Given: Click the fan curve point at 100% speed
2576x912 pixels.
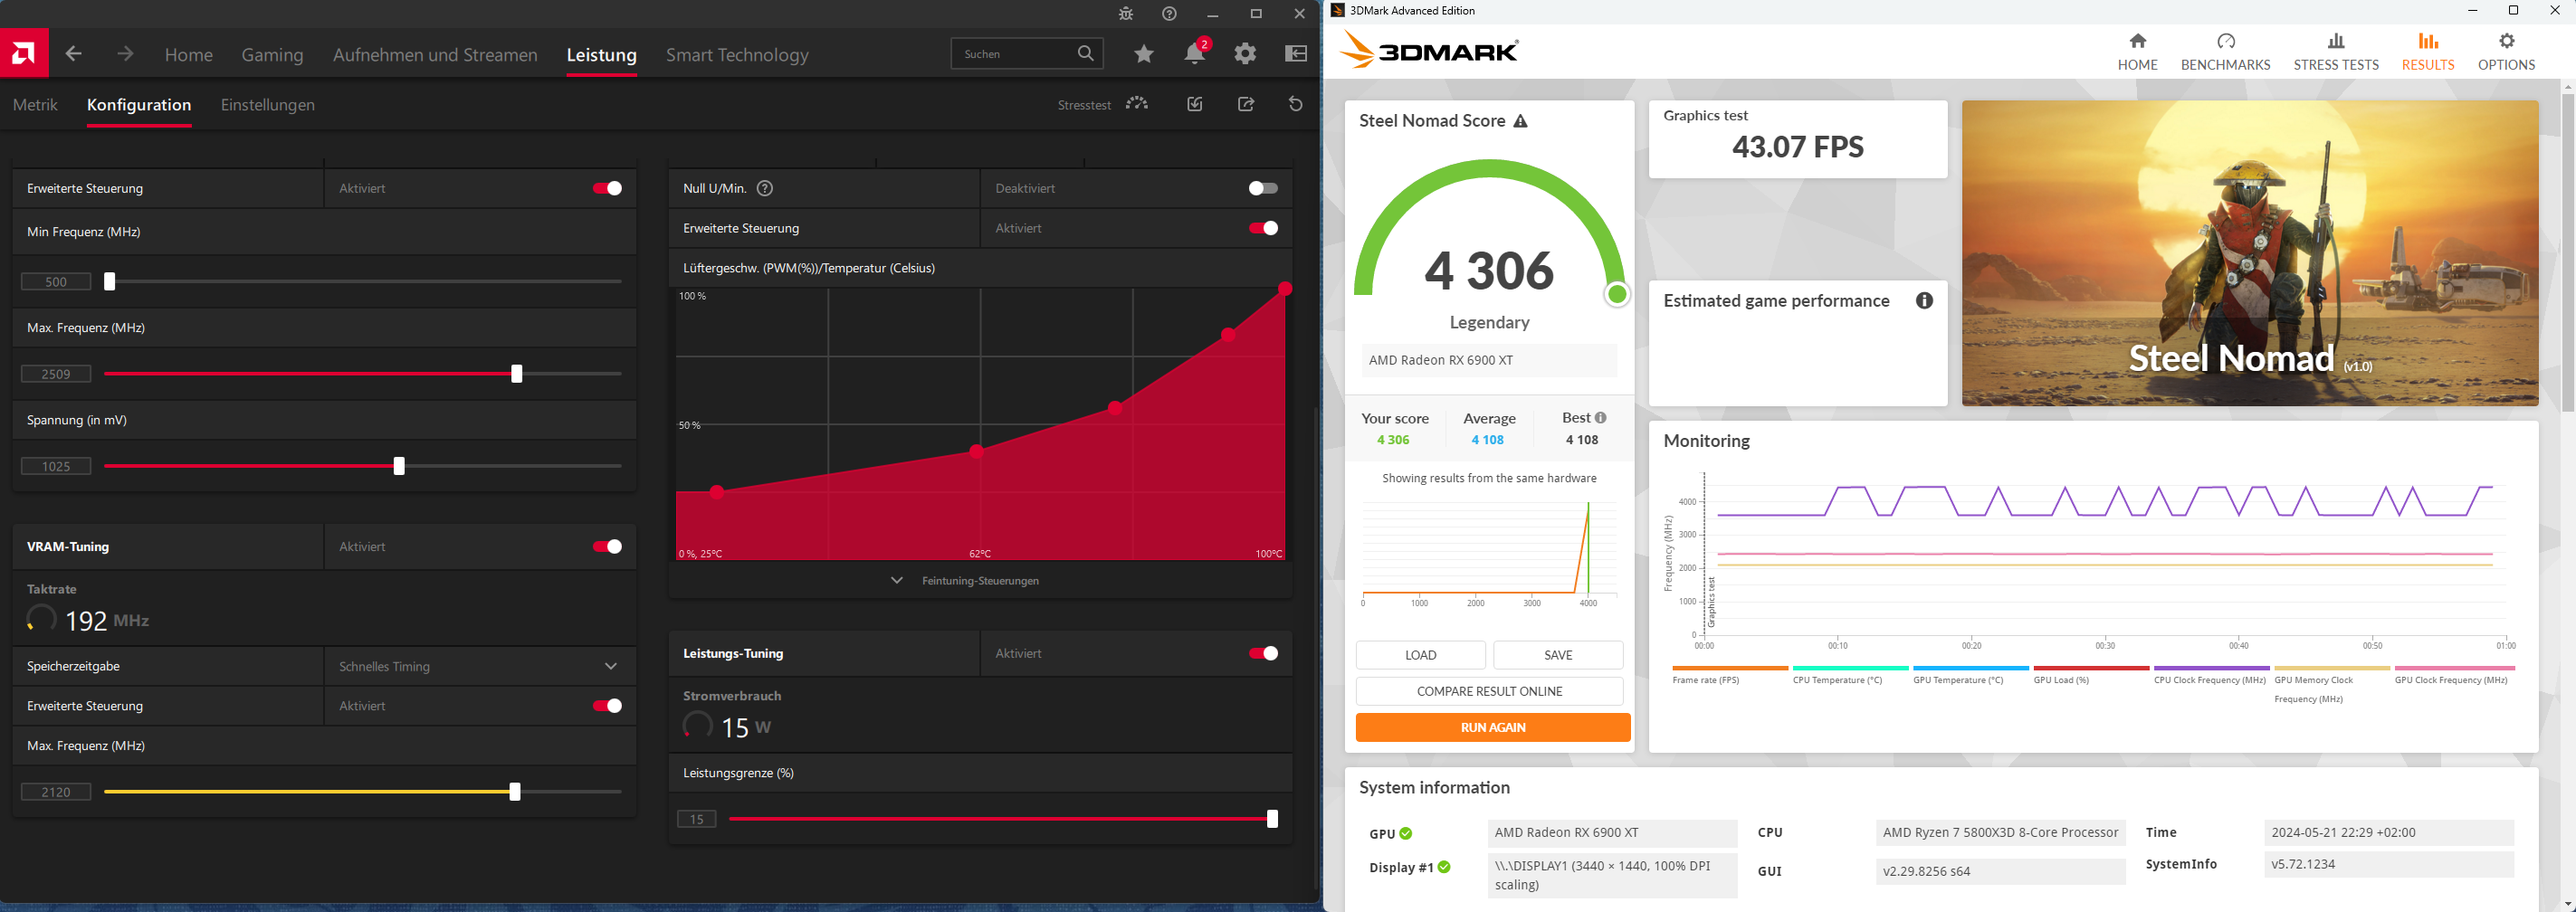Looking at the screenshot, I should tap(1285, 289).
